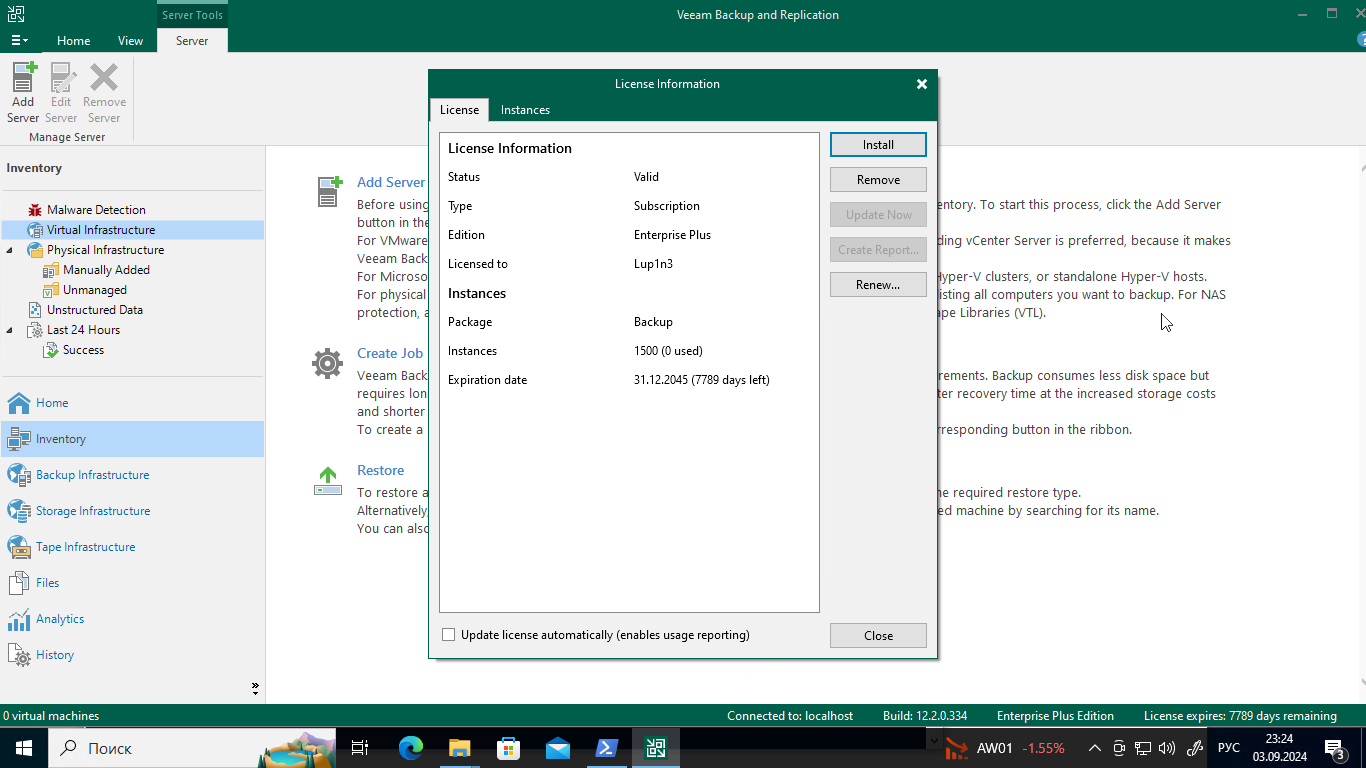Click Connected to: localhost status text
Viewport: 1366px width, 768px height.
790,716
